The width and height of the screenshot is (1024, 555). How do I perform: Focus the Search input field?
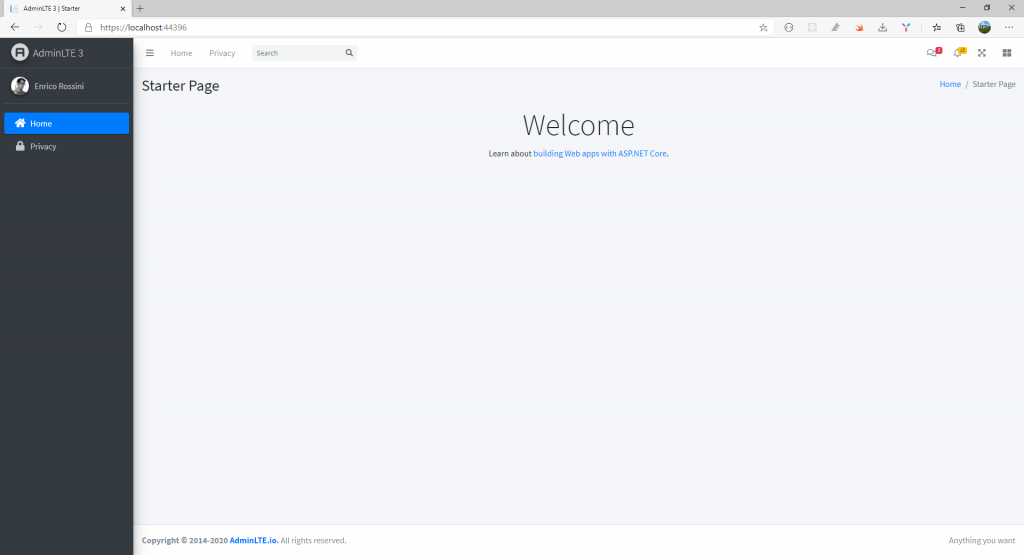point(297,53)
